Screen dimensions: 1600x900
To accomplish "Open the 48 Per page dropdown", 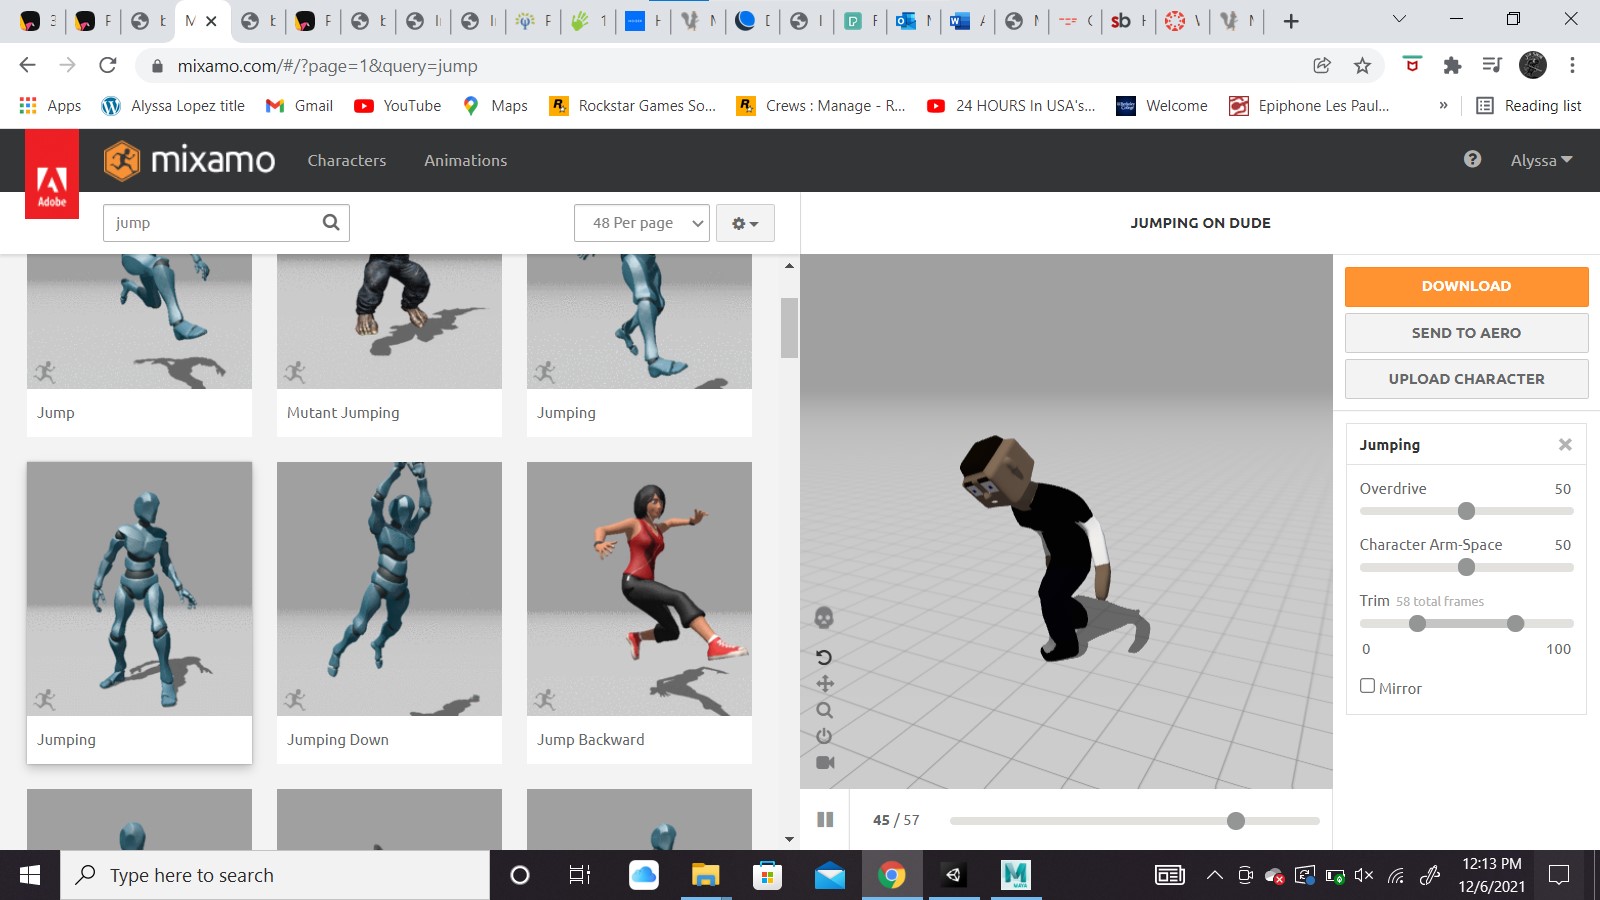I will (642, 223).
